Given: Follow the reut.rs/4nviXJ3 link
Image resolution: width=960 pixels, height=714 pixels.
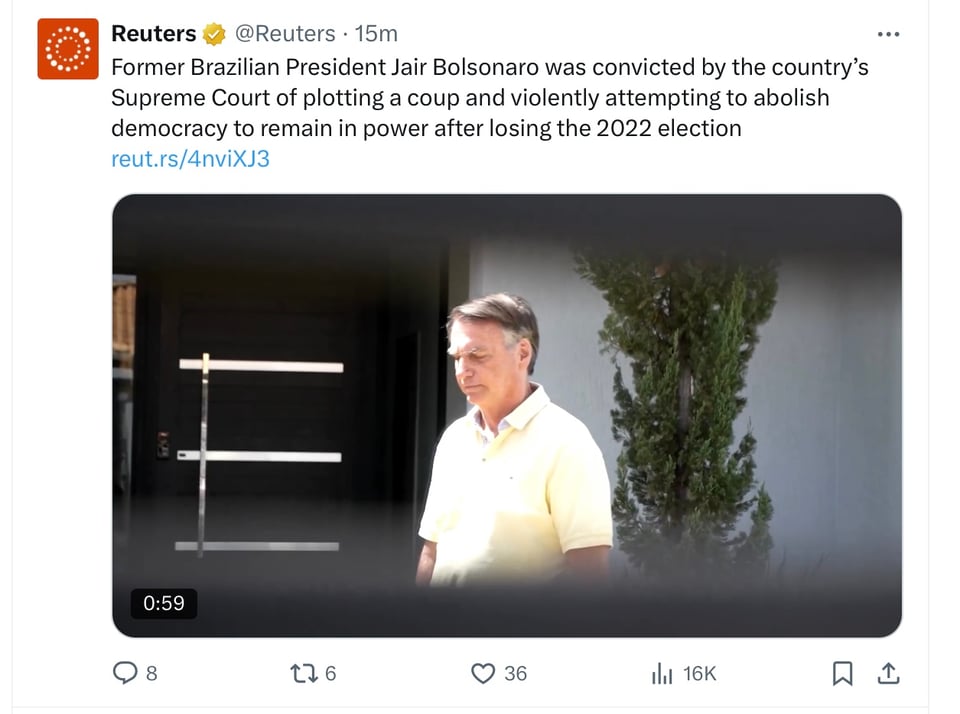Looking at the screenshot, I should 190,158.
